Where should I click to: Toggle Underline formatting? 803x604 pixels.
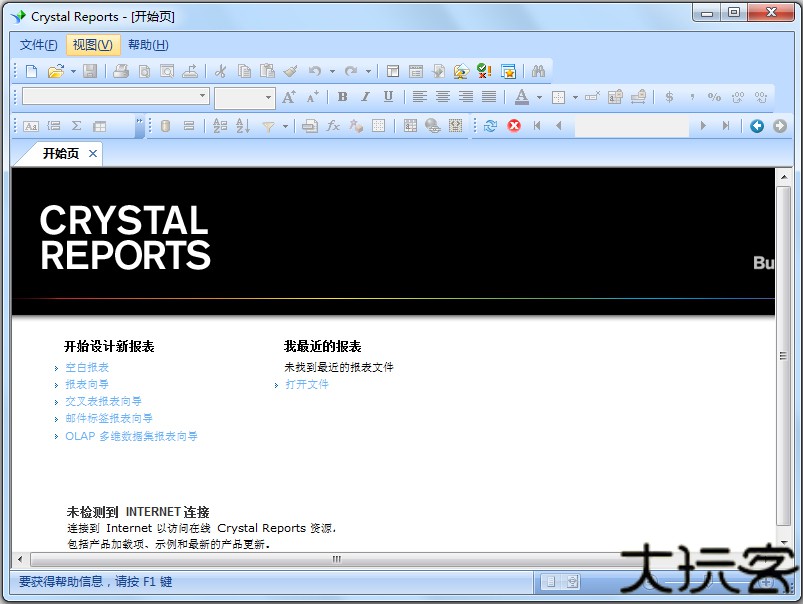tap(388, 97)
